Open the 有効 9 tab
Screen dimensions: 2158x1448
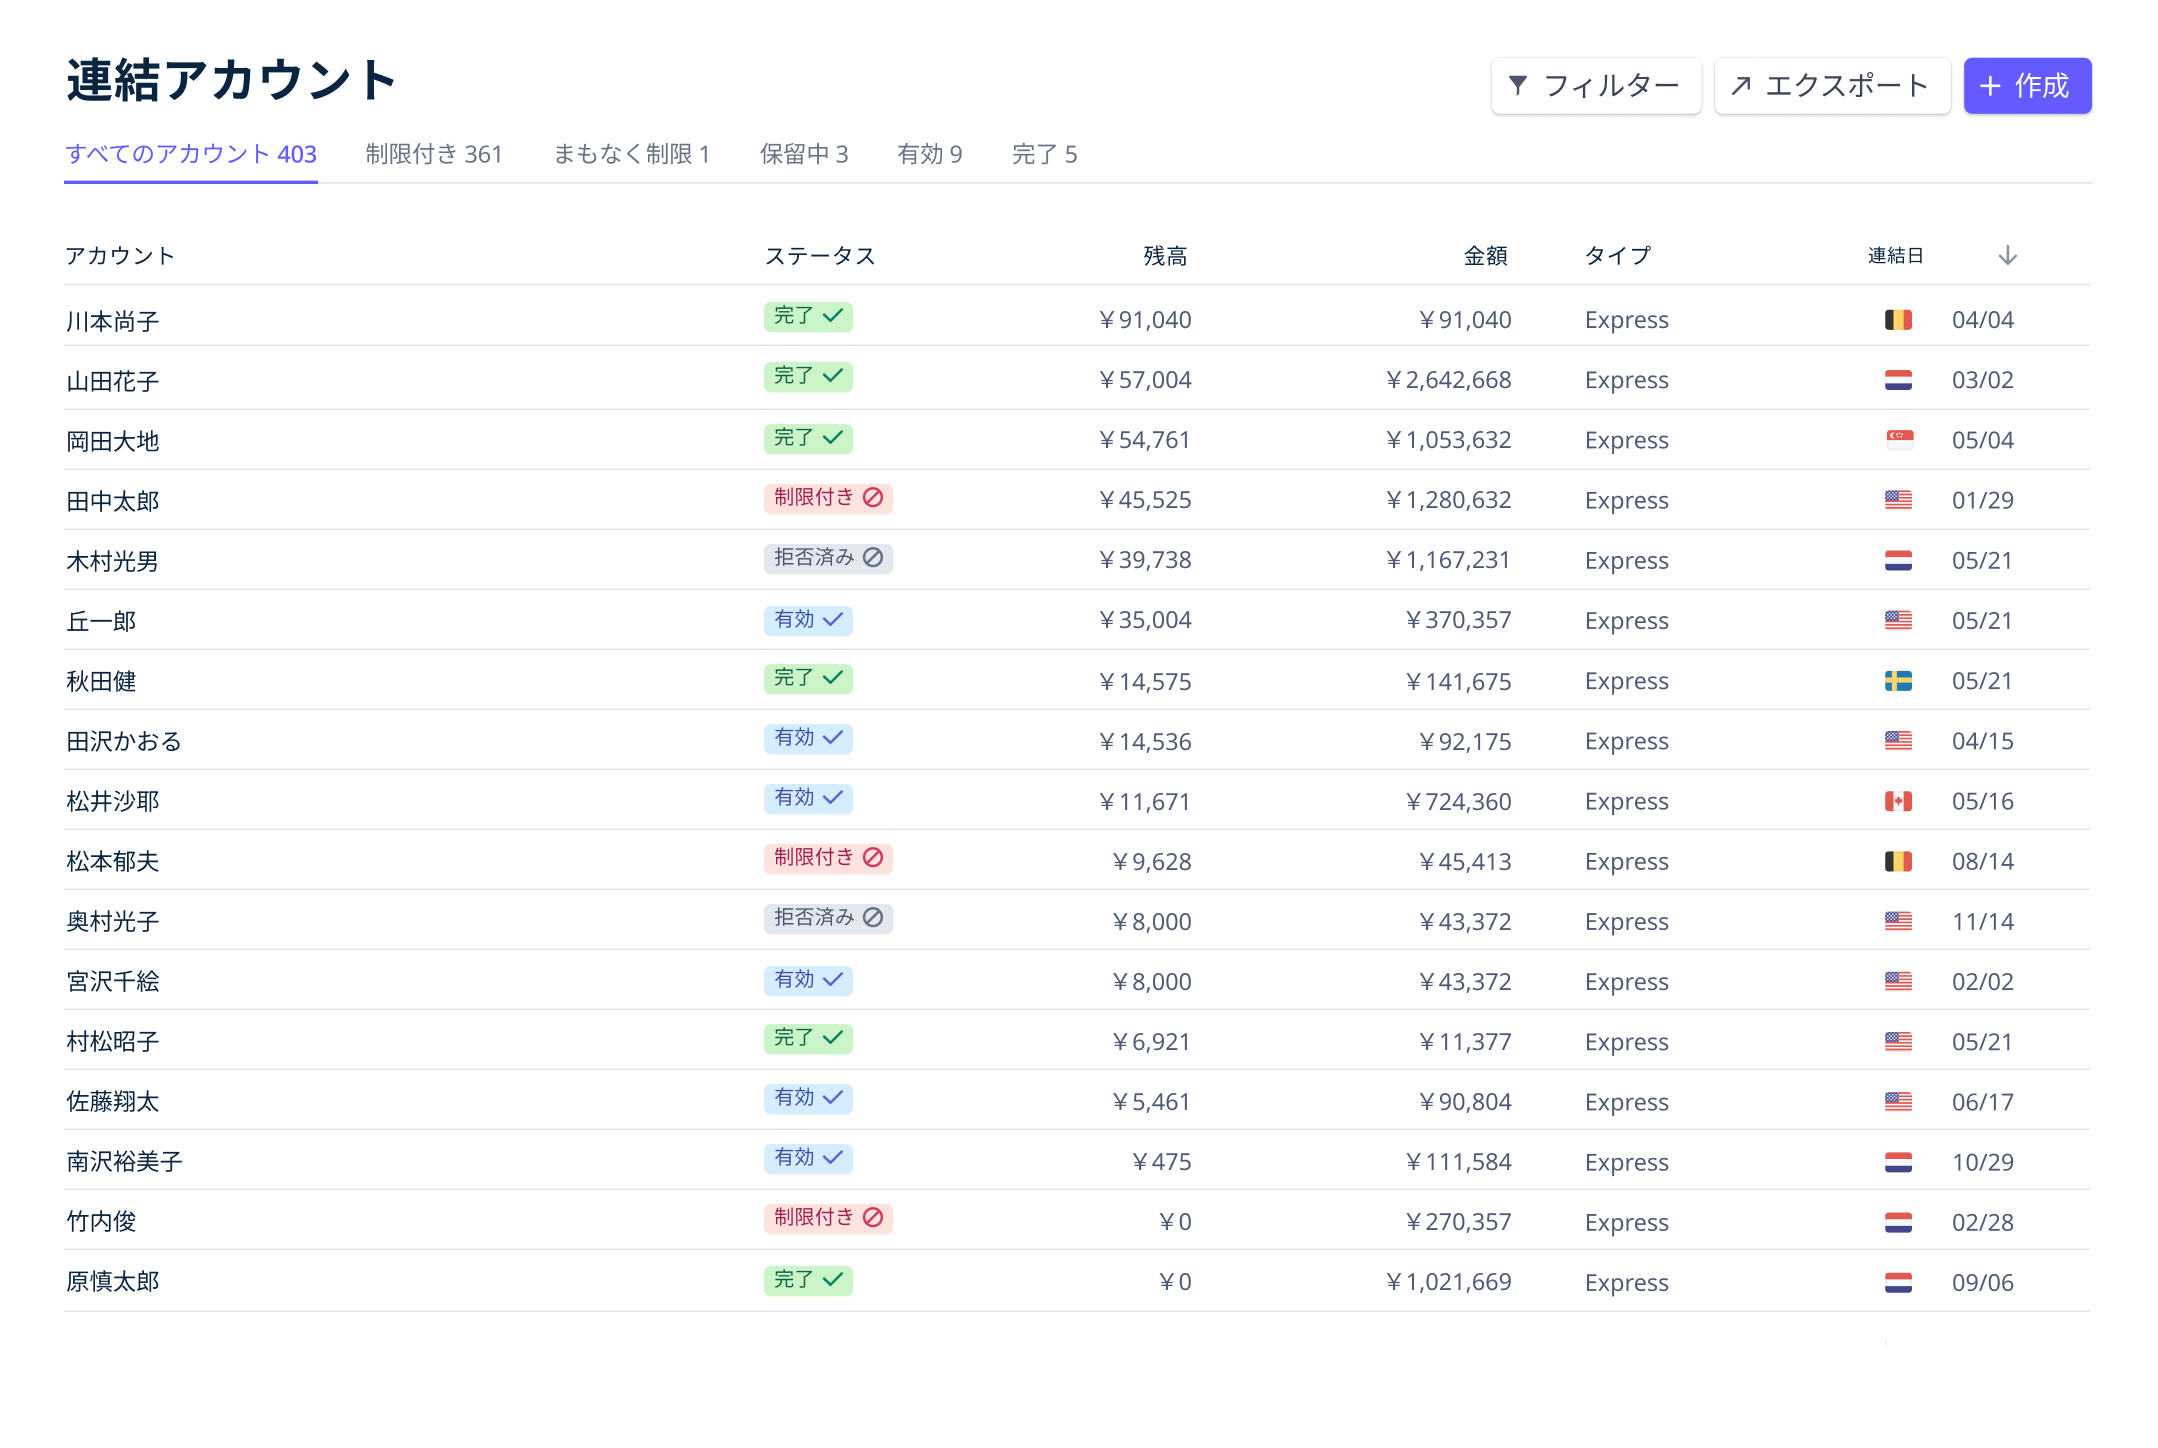click(x=930, y=154)
